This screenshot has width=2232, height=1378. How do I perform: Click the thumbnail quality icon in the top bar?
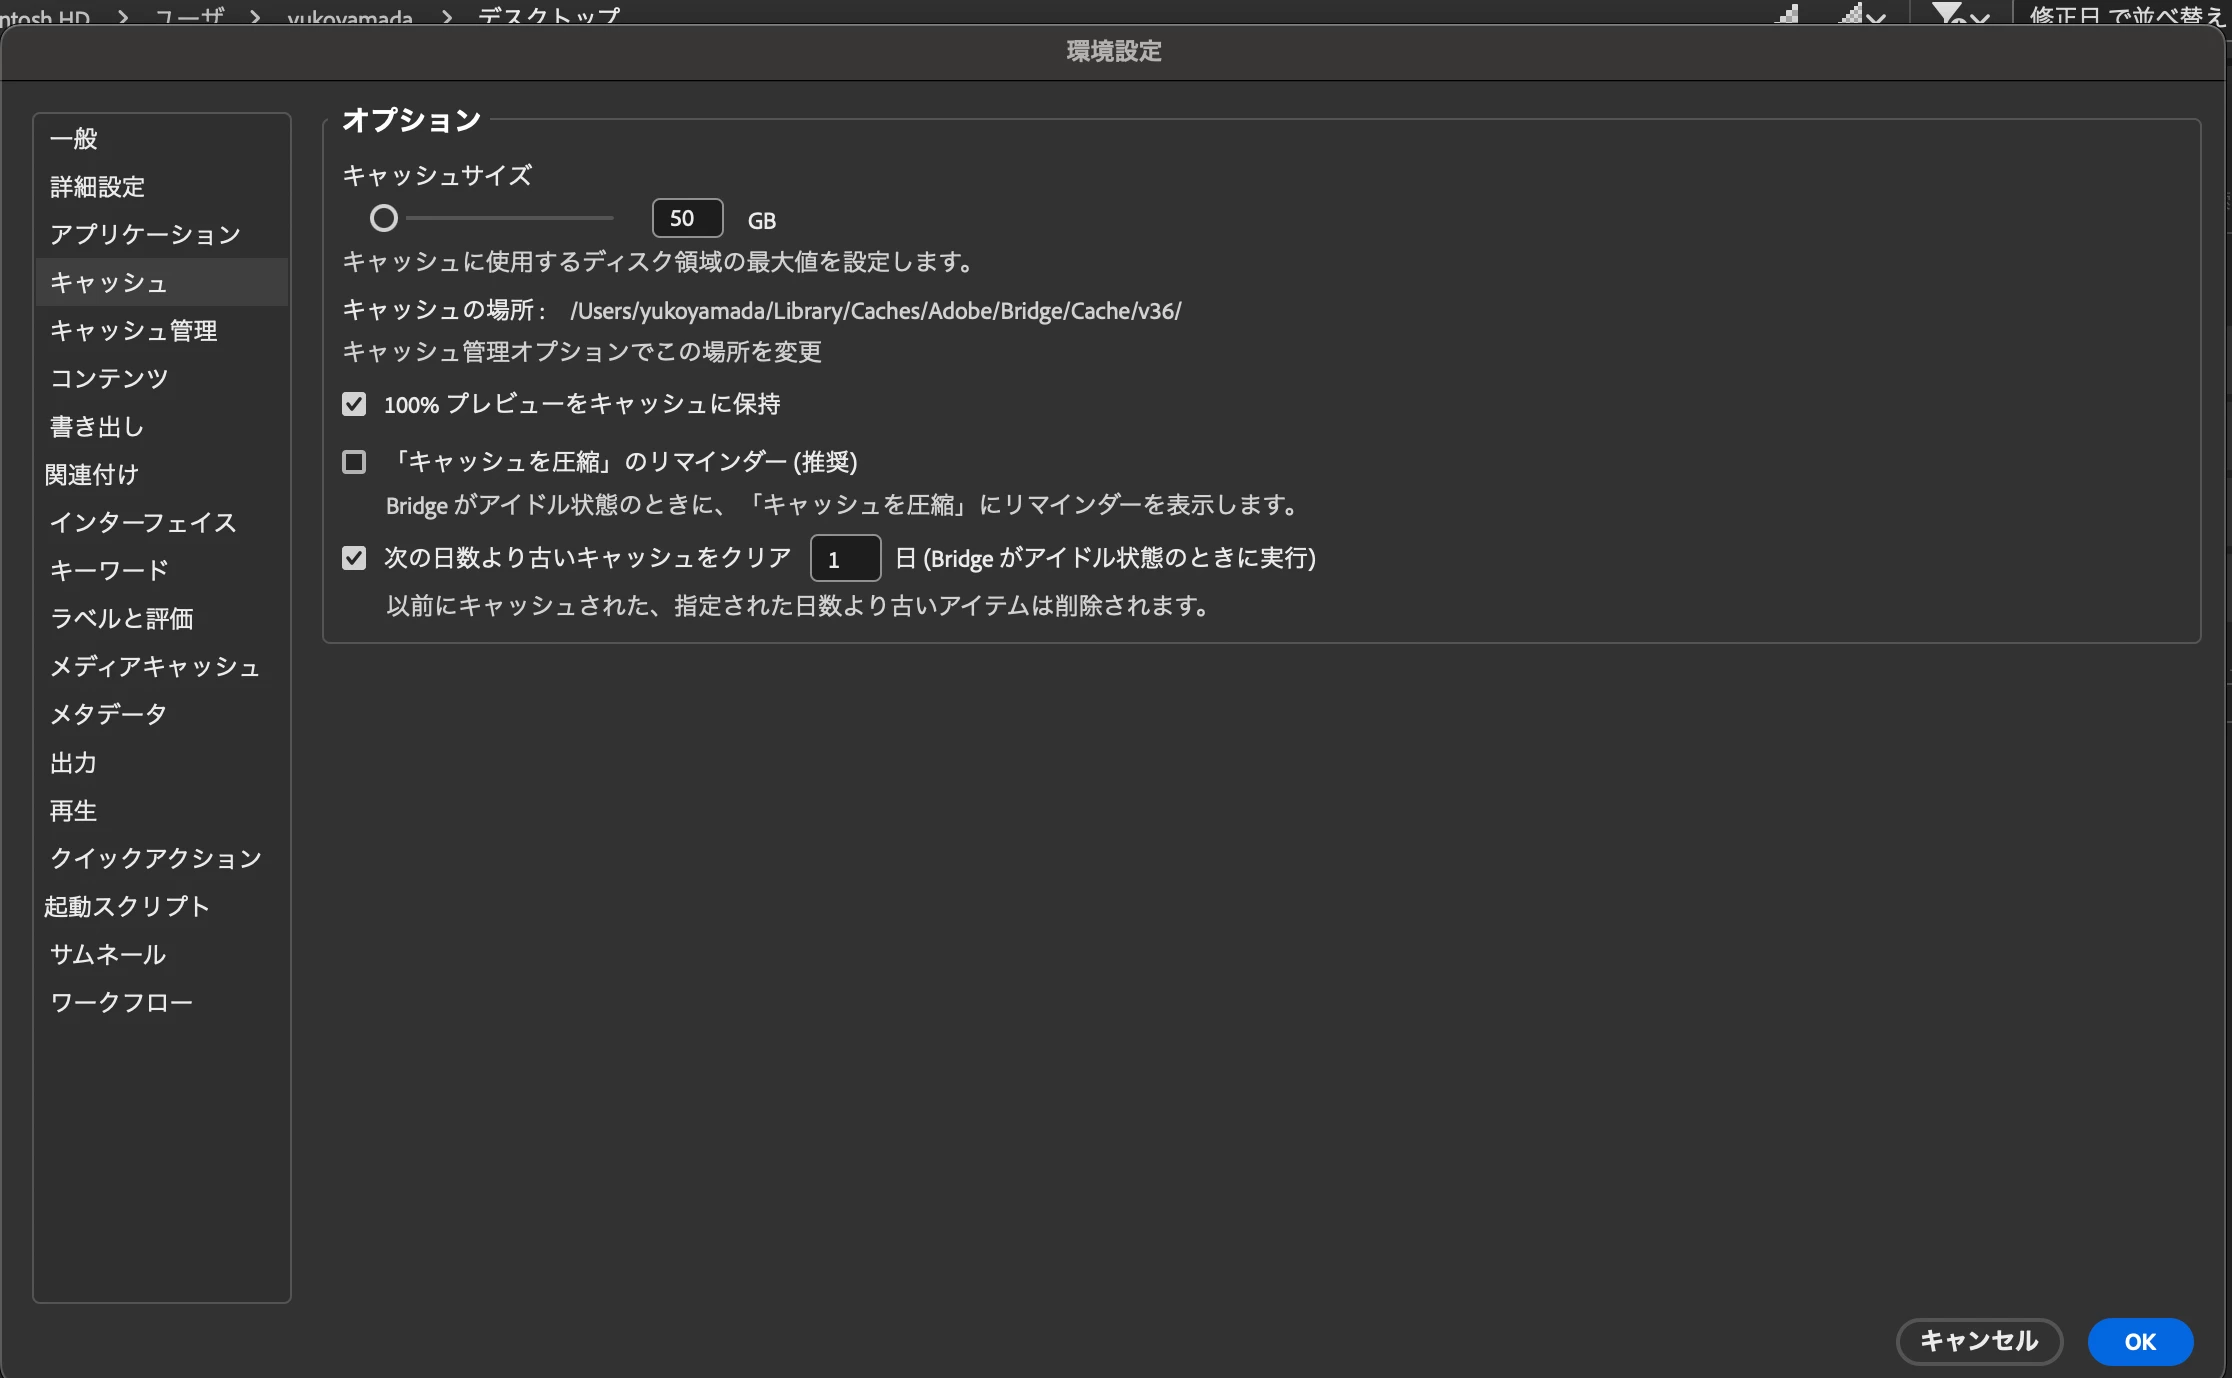pos(1787,14)
